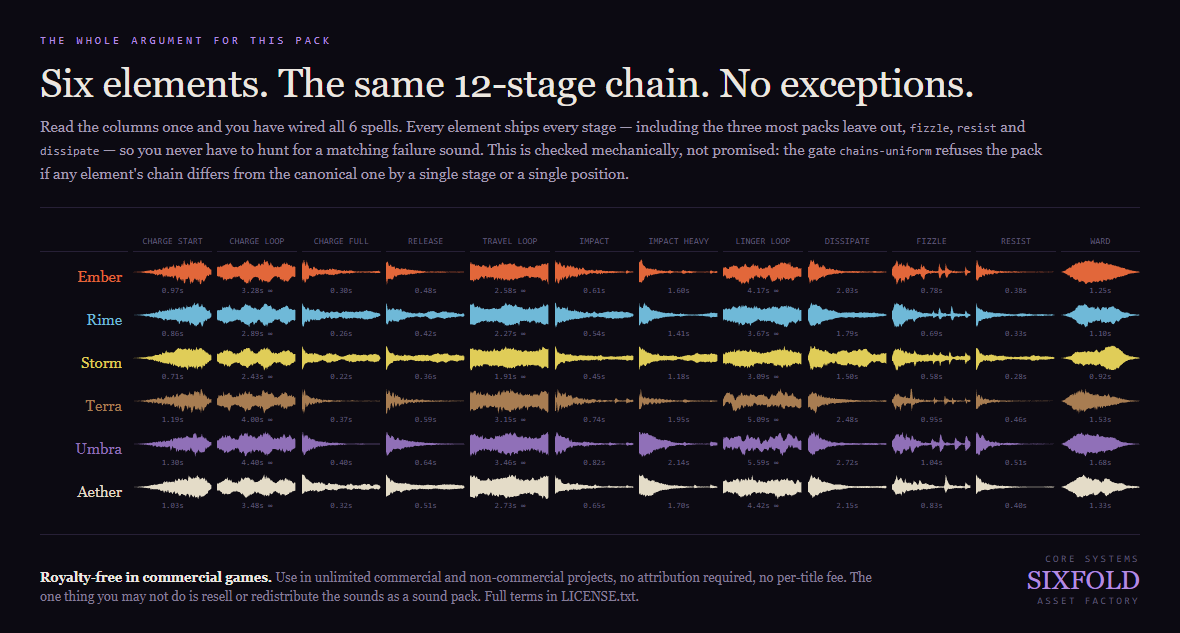Click the Ember row label
Screen dimensions: 1180x633
[99, 277]
